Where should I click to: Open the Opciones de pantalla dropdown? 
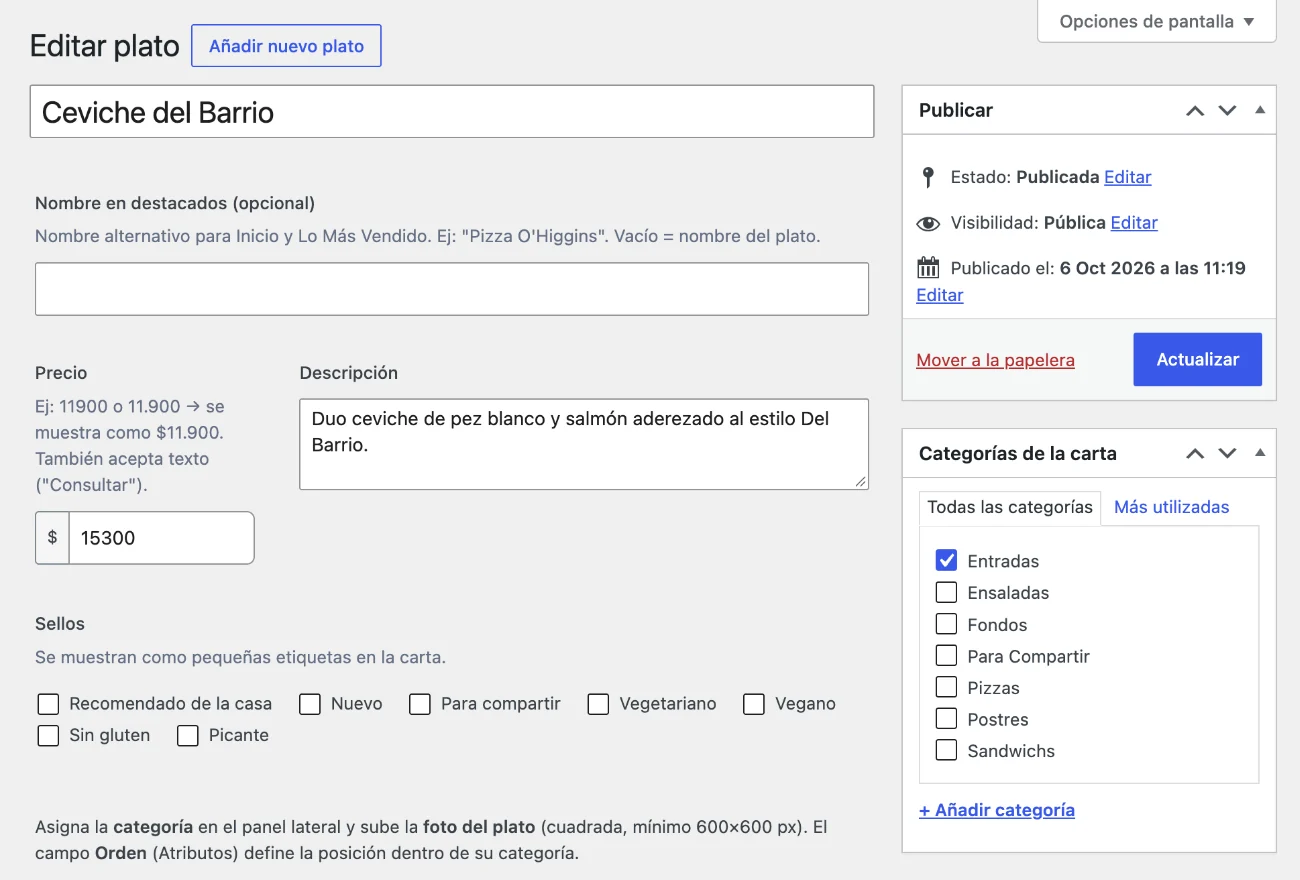[1157, 21]
